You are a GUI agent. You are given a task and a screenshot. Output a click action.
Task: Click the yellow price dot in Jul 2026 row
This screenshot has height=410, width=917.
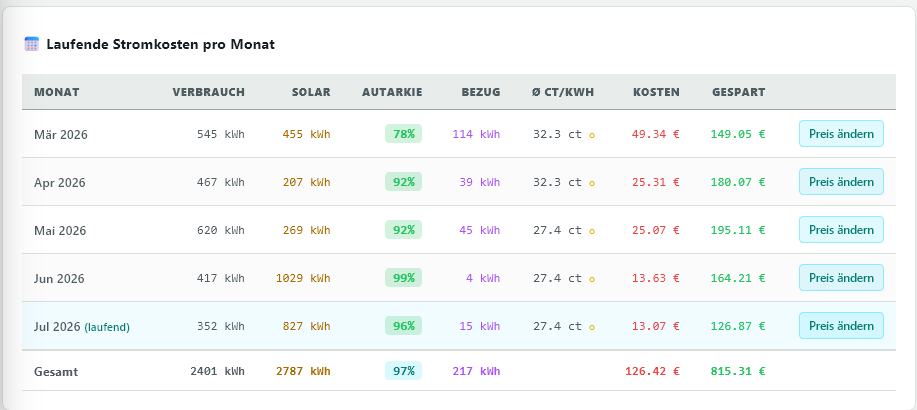tap(592, 327)
